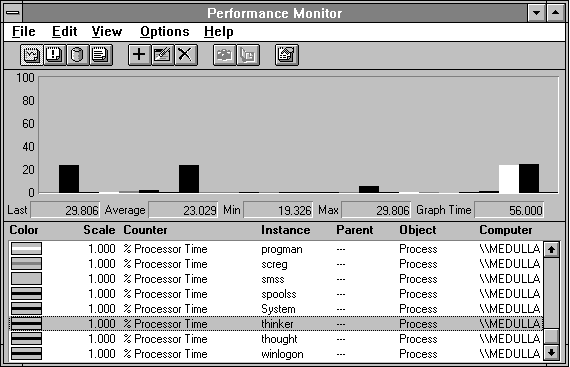Switch to the Chart view icon
The height and width of the screenshot is (367, 570).
31,55
